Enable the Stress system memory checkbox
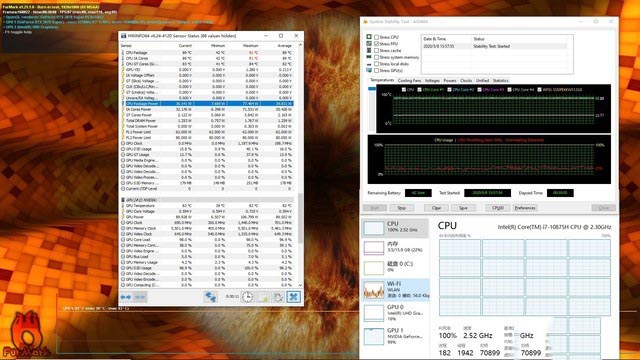The height and width of the screenshot is (360, 640). pyautogui.click(x=376, y=57)
